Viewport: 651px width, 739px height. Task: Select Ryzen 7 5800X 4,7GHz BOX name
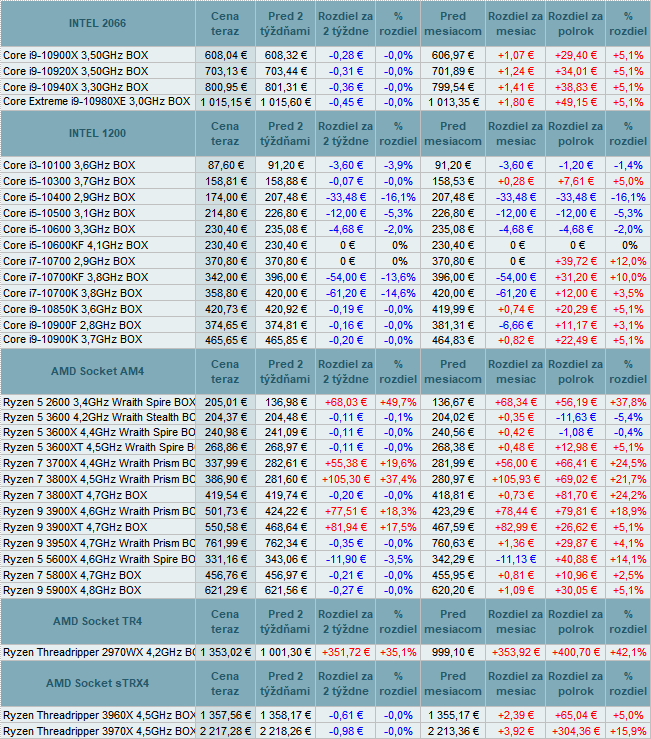click(x=72, y=576)
